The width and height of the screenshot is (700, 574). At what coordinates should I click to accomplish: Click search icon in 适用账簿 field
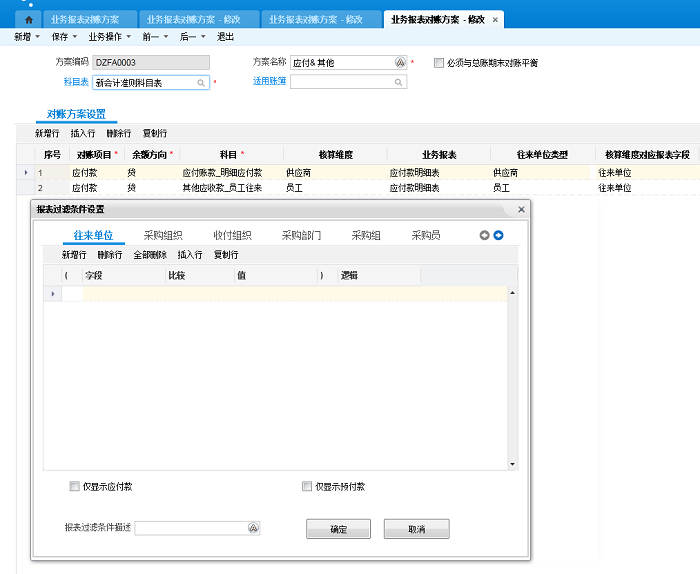click(399, 82)
